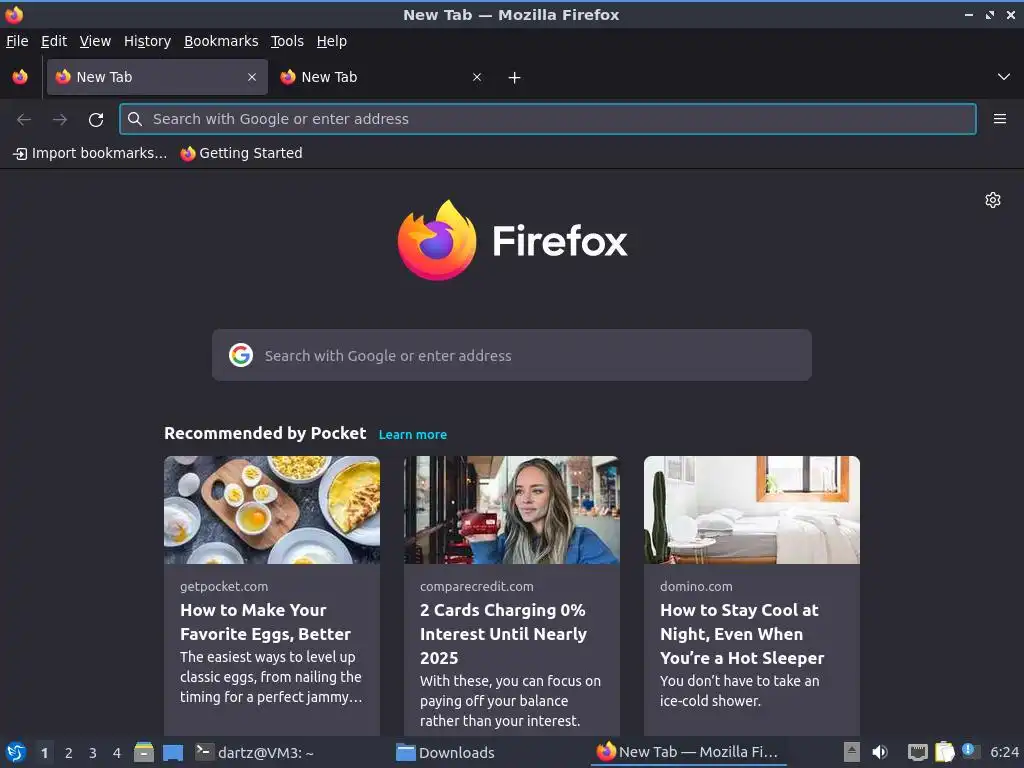This screenshot has width=1024, height=768.
Task: Open the hamburger application menu
Action: [x=1000, y=119]
